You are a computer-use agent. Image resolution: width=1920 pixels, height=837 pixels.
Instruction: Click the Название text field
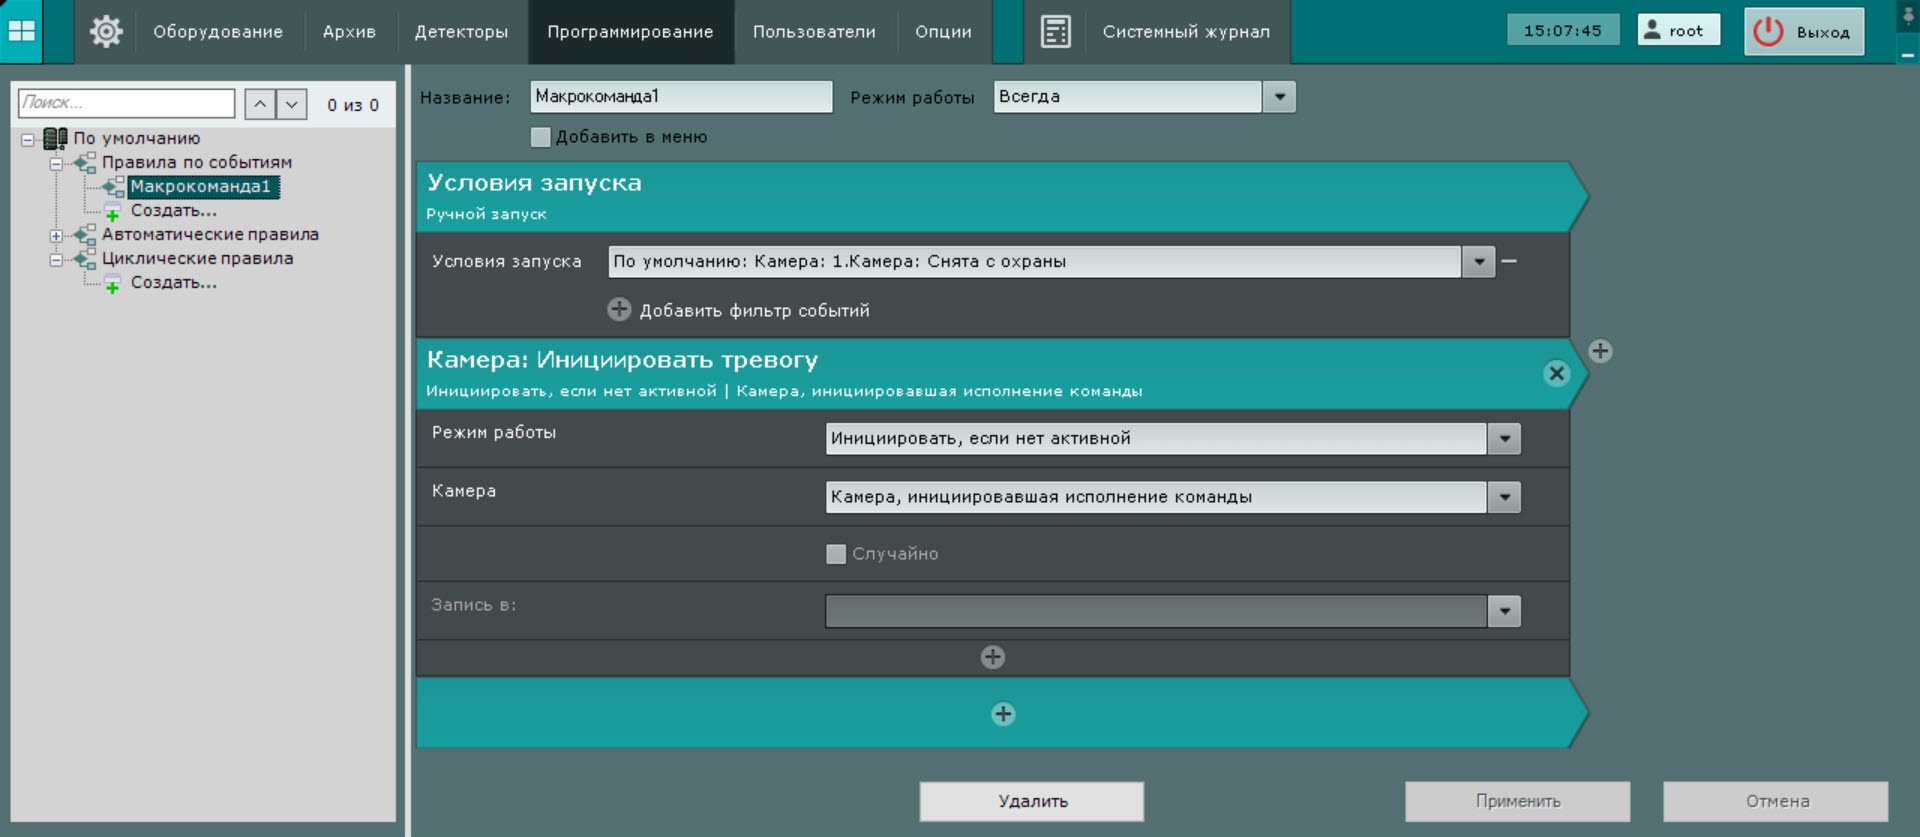click(680, 97)
